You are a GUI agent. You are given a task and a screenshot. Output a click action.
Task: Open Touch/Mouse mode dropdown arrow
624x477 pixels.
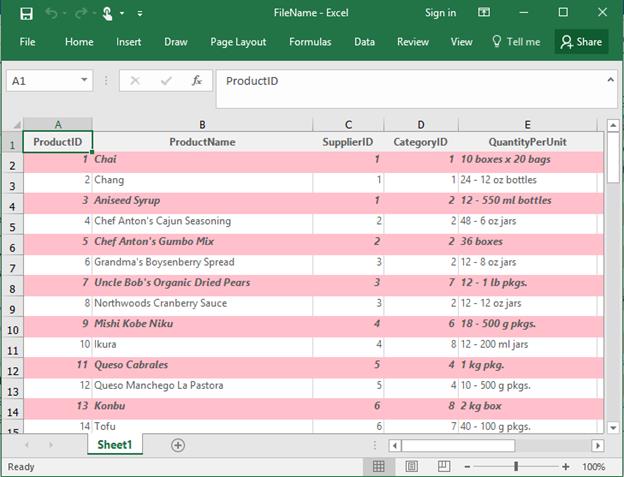122,13
